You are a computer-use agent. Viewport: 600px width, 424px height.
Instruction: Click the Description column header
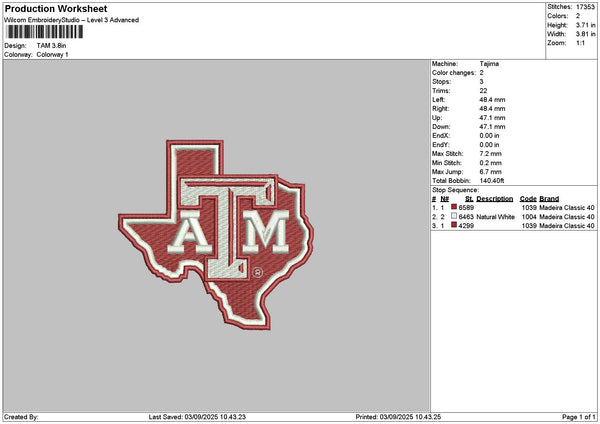(494, 199)
